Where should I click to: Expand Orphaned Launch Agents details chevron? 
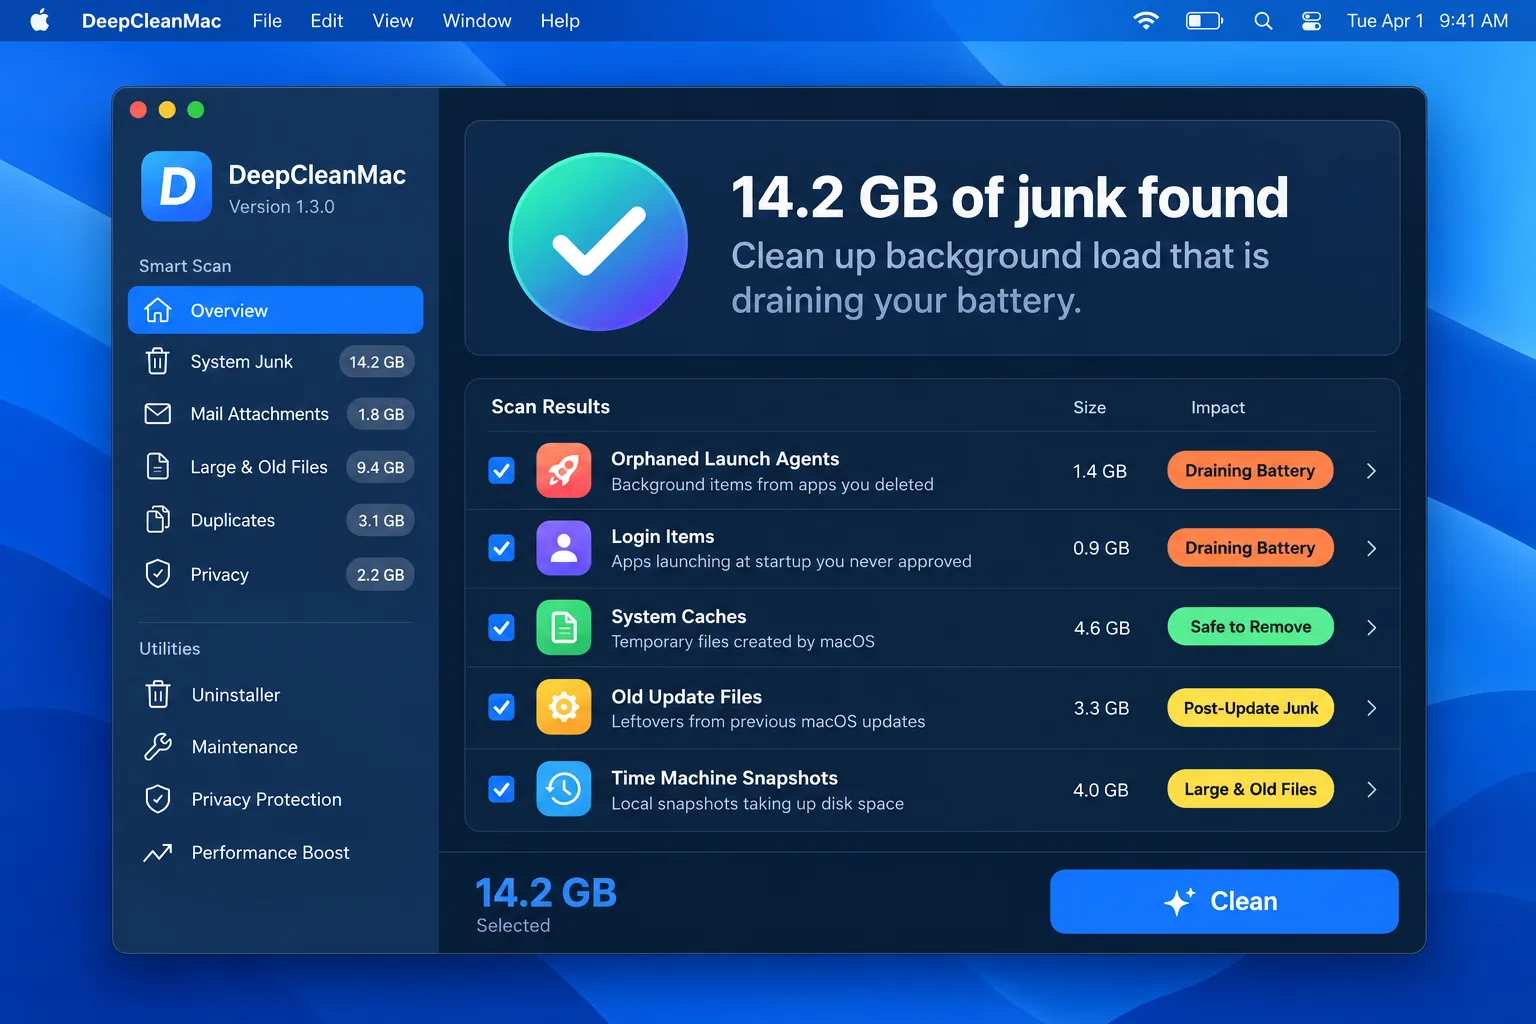pyautogui.click(x=1371, y=470)
